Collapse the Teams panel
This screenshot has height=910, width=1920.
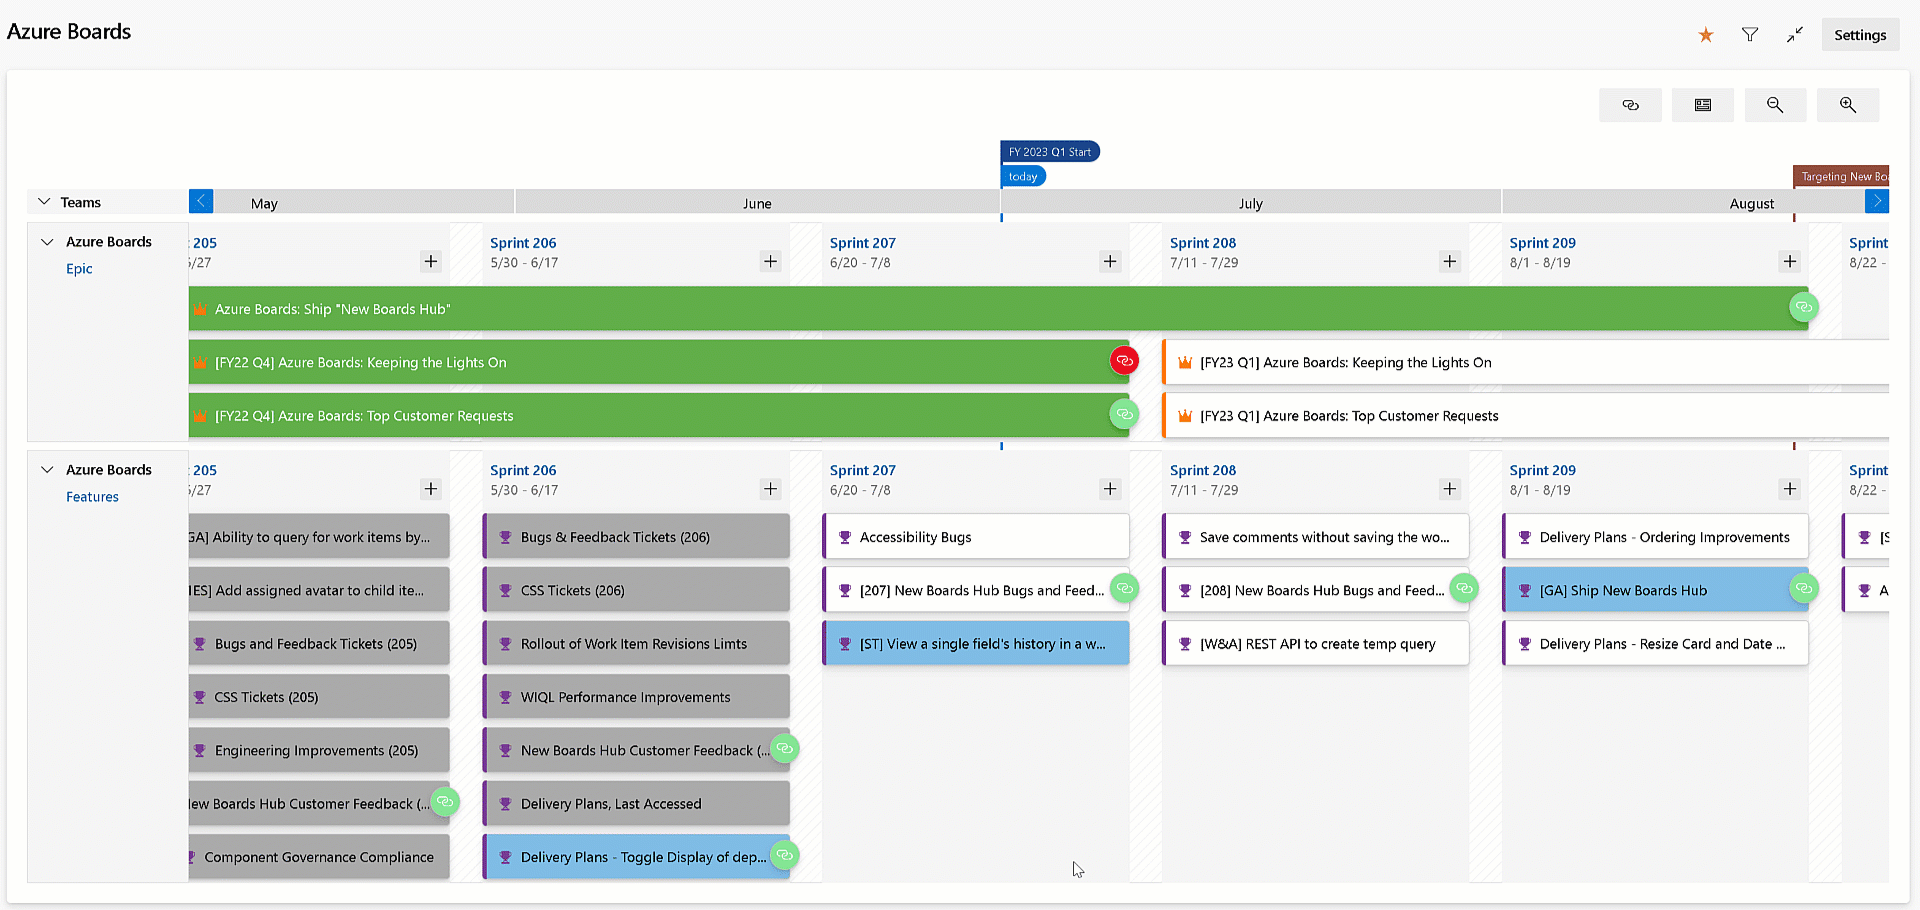[44, 201]
